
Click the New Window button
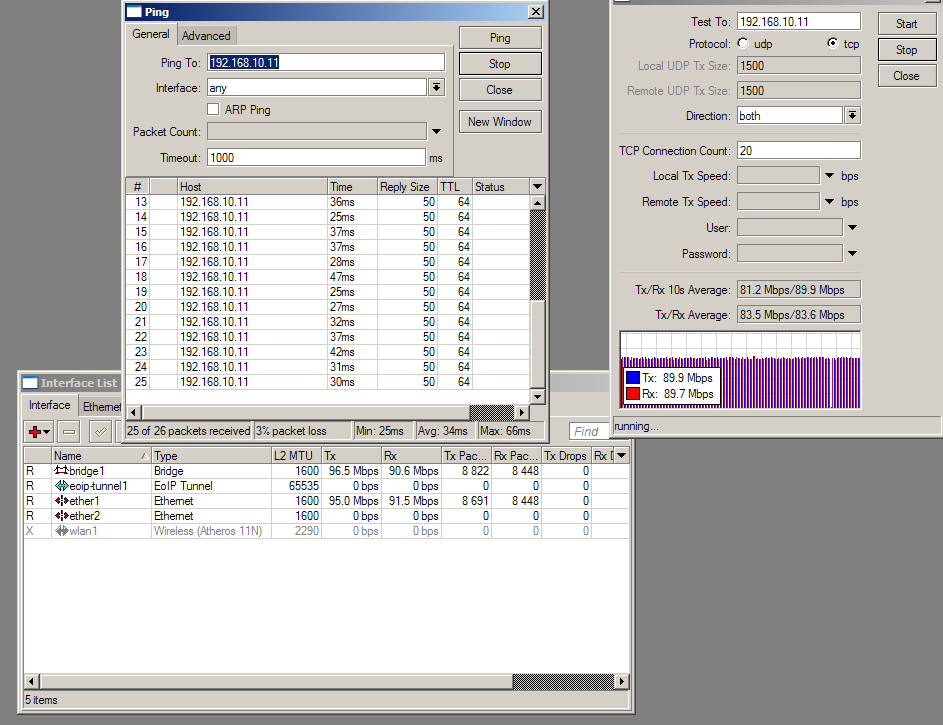[500, 122]
